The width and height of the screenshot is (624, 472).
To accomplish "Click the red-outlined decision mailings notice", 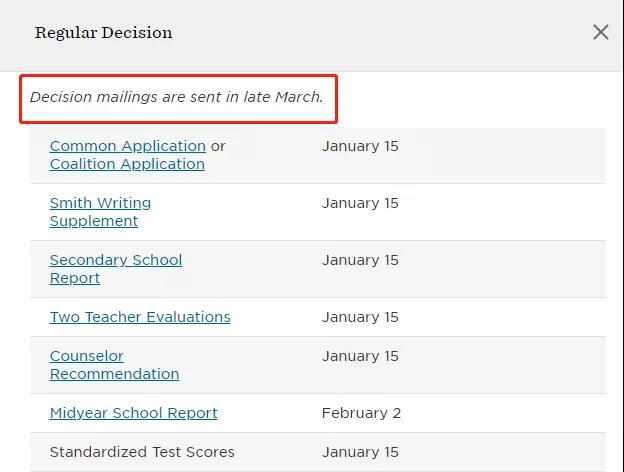I will [x=177, y=98].
